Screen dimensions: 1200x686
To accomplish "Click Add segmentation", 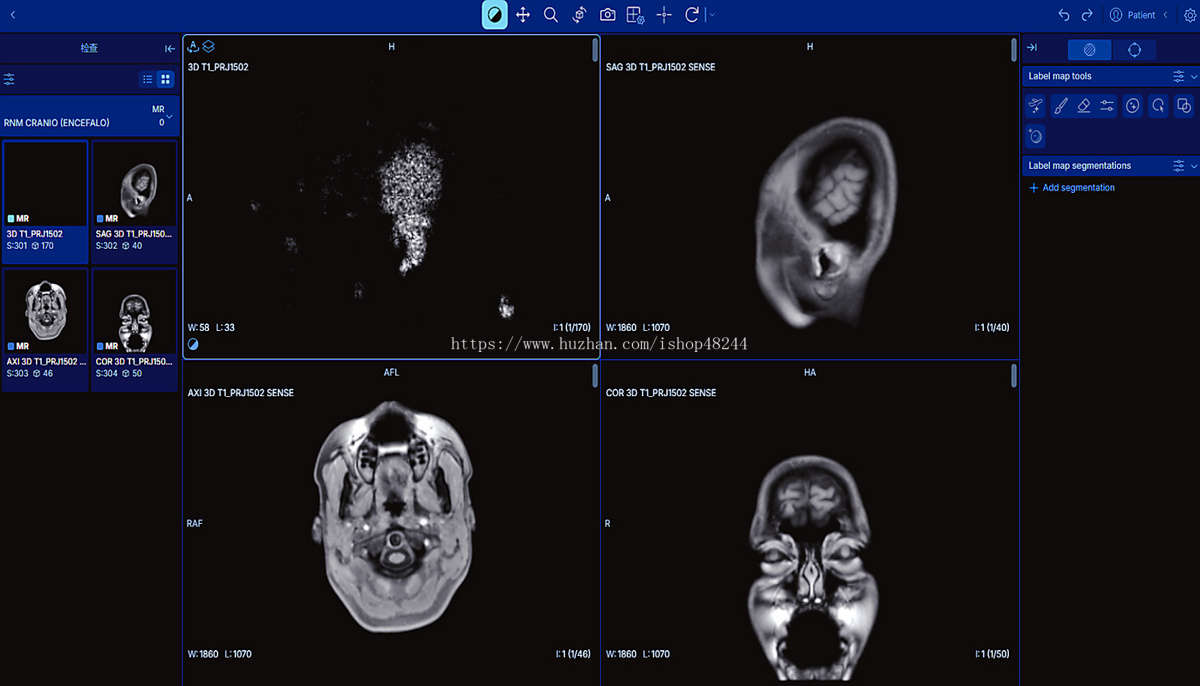I will point(1072,188).
